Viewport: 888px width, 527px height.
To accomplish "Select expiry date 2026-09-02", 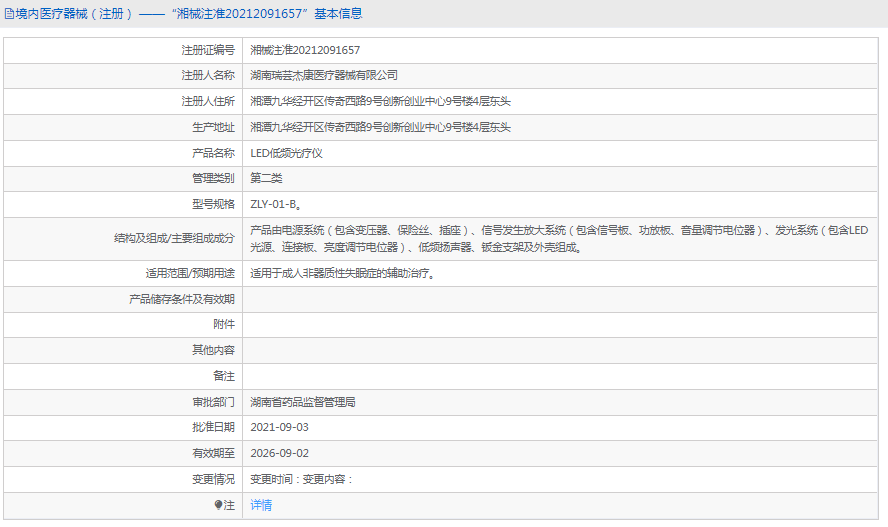I will pos(280,453).
